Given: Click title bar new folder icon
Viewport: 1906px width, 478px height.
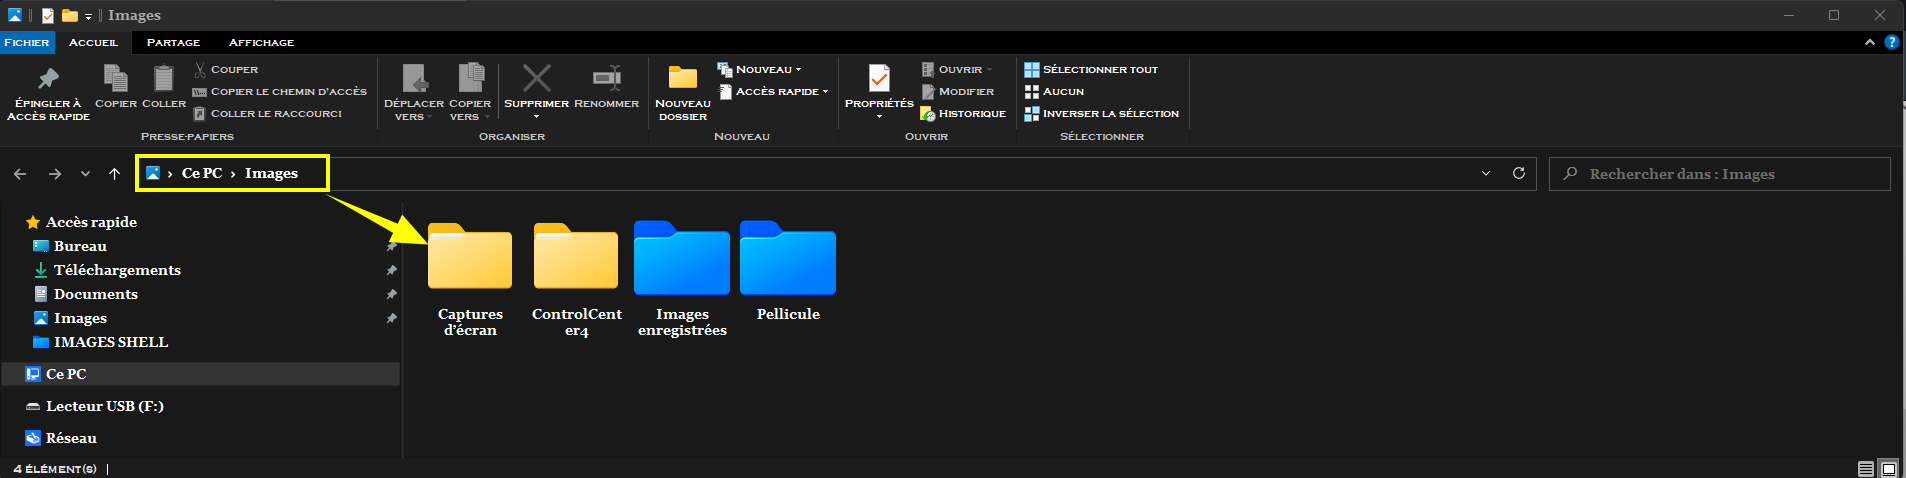Looking at the screenshot, I should pos(70,15).
